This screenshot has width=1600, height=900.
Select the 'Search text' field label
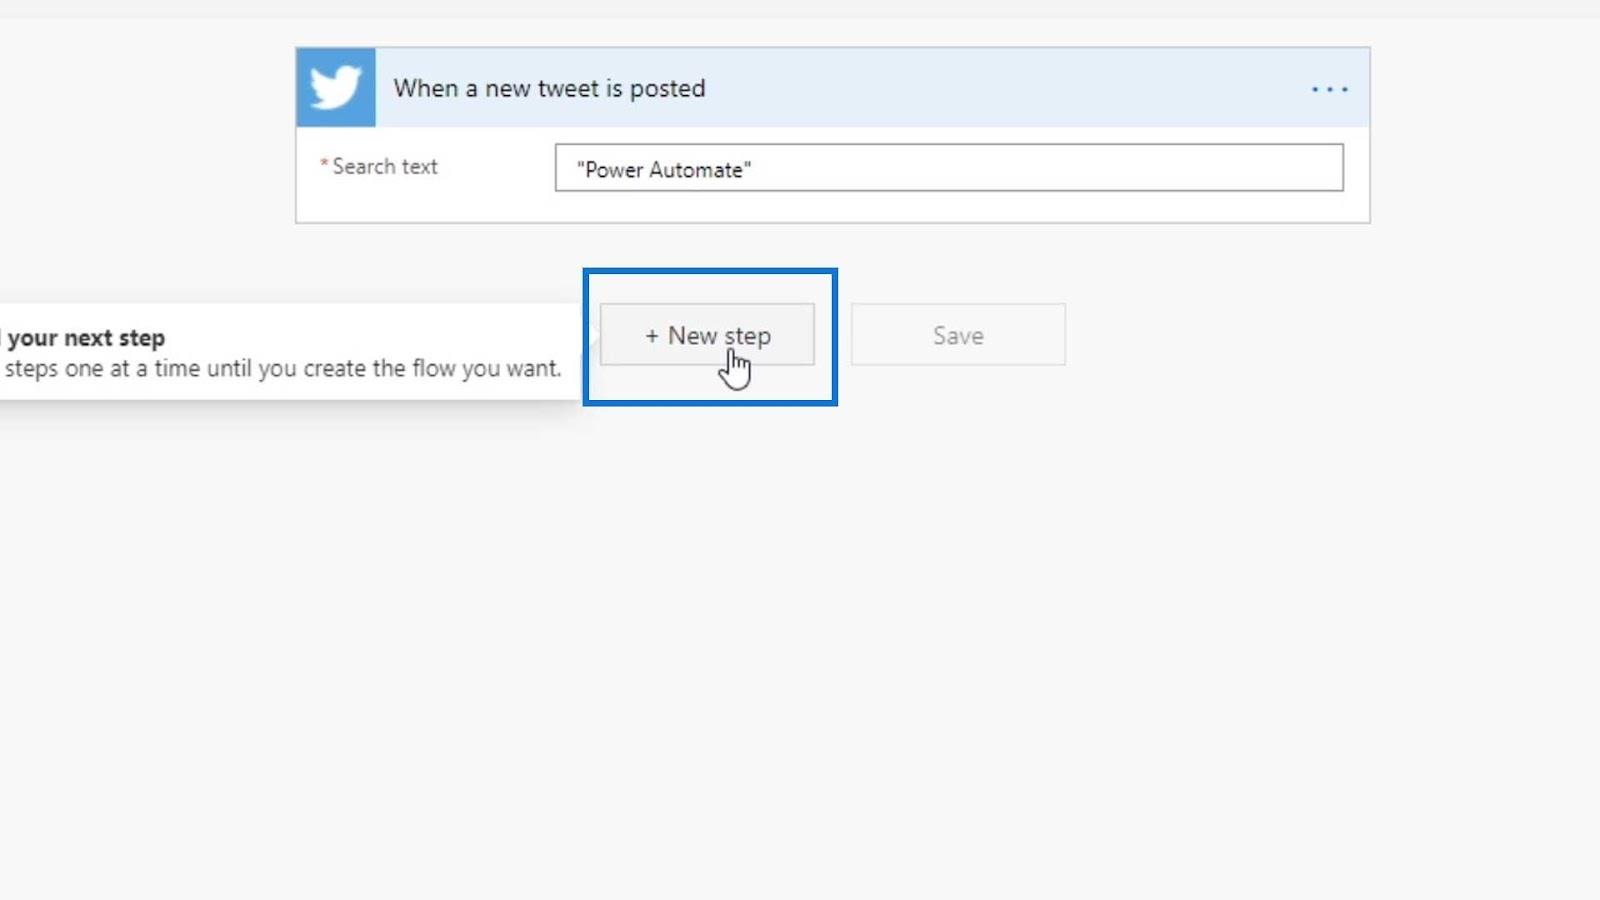[385, 166]
